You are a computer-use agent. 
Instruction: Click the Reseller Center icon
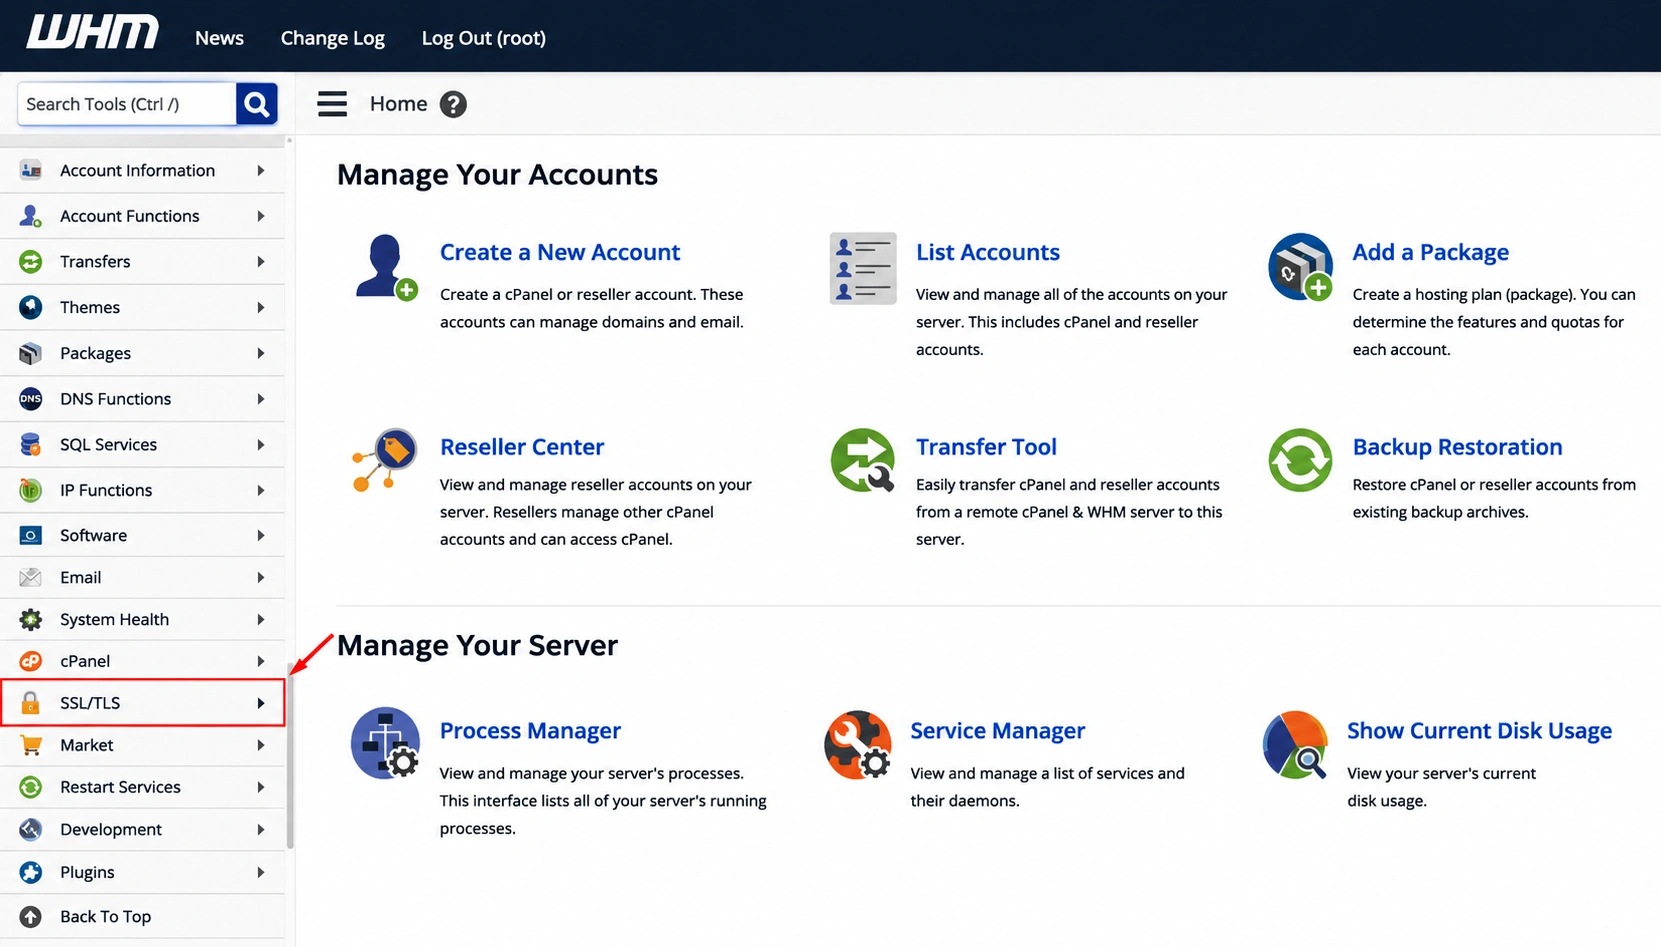tap(385, 460)
